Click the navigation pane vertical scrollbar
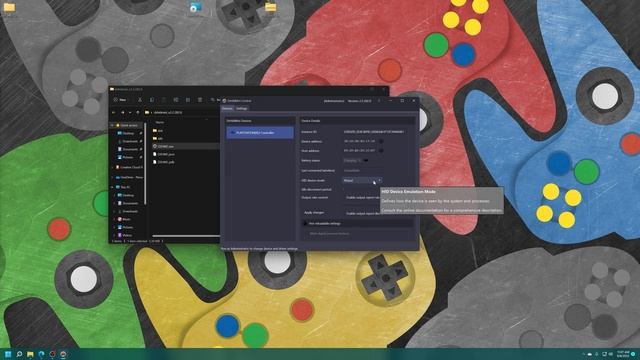 (x=145, y=163)
